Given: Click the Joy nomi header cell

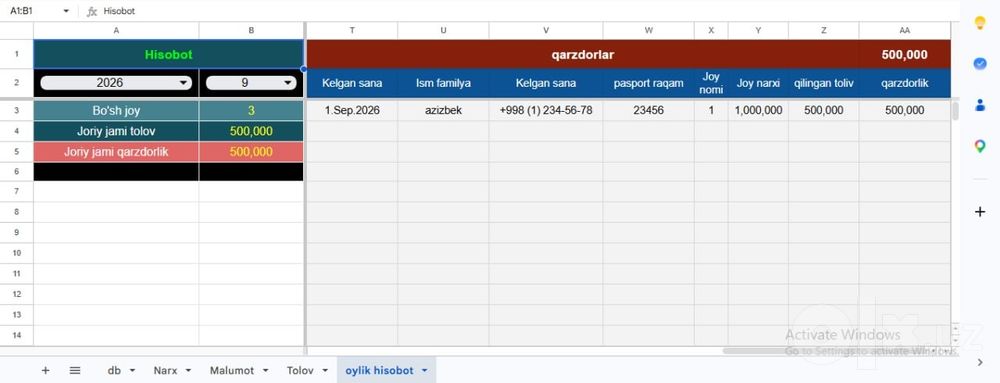Looking at the screenshot, I should [711, 83].
